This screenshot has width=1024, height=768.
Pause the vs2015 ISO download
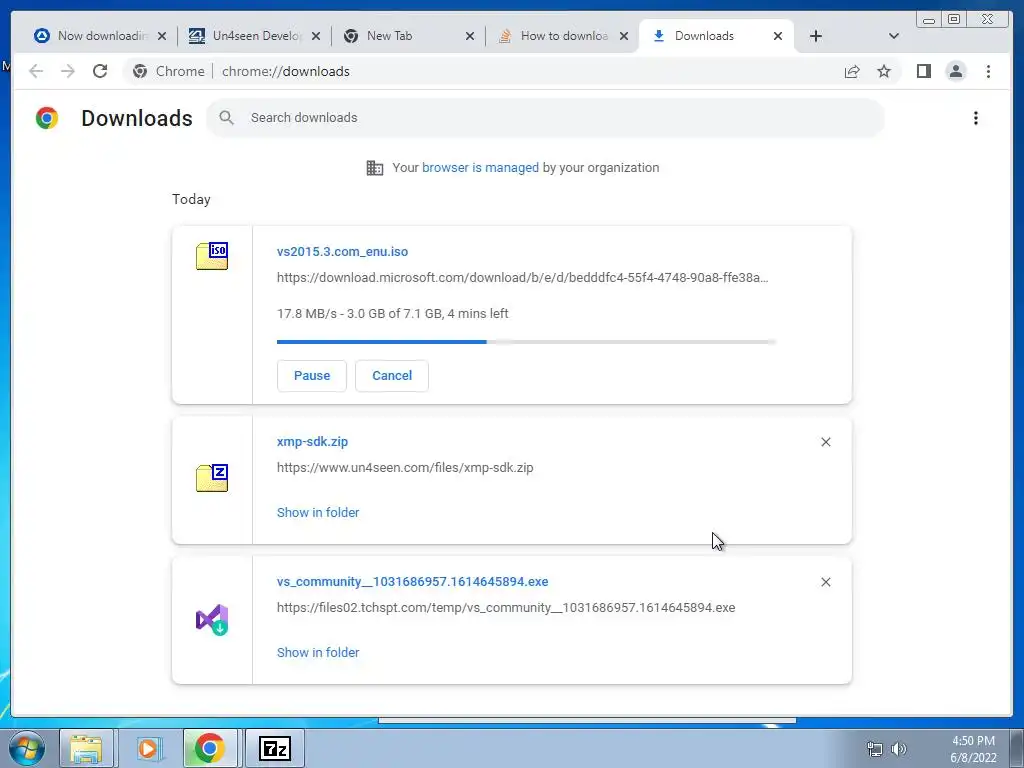[x=312, y=376]
